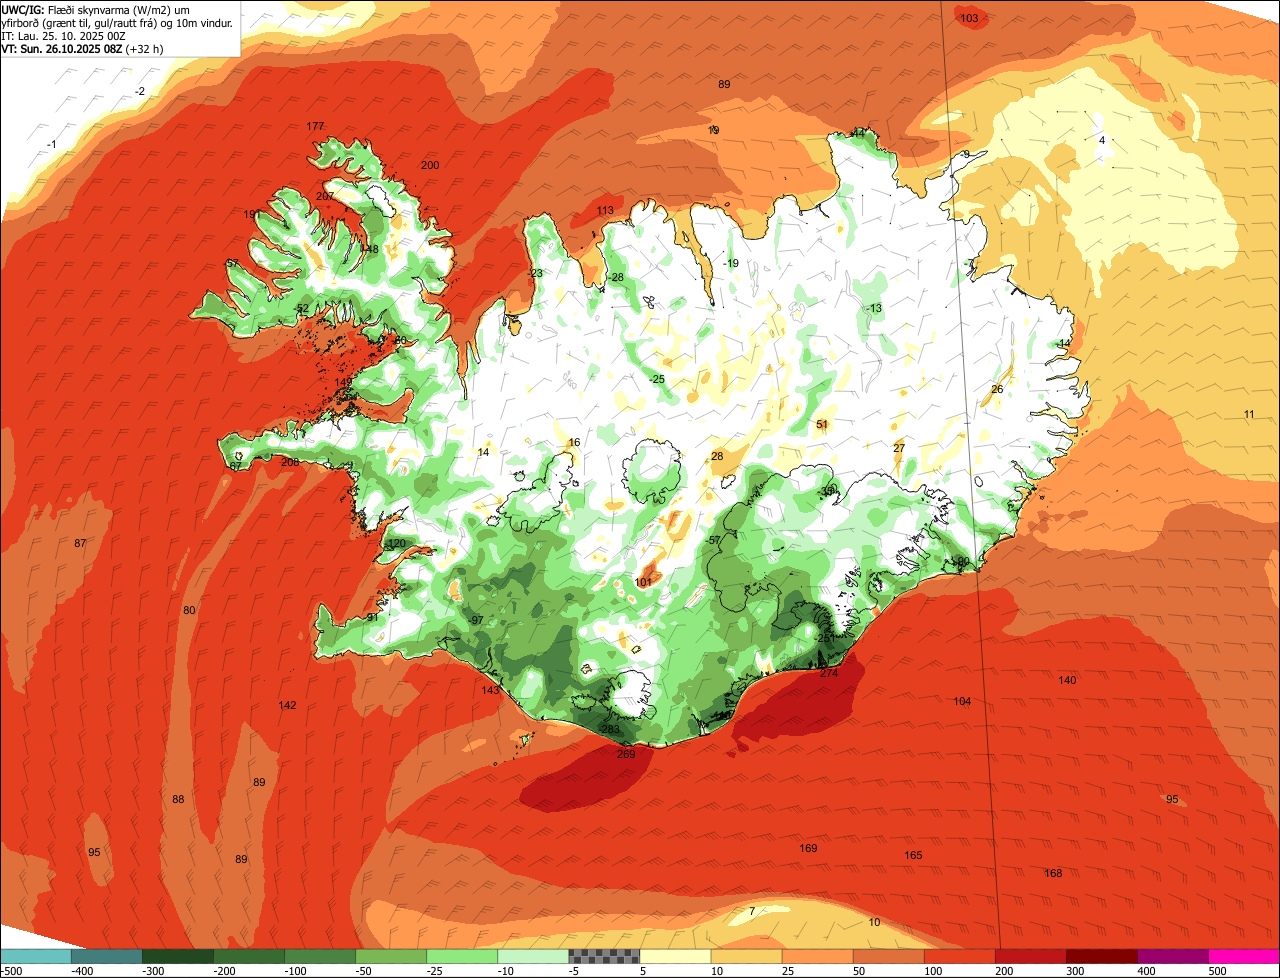
Task: Click the map value 51 in east-central Iceland
Action: 822,424
